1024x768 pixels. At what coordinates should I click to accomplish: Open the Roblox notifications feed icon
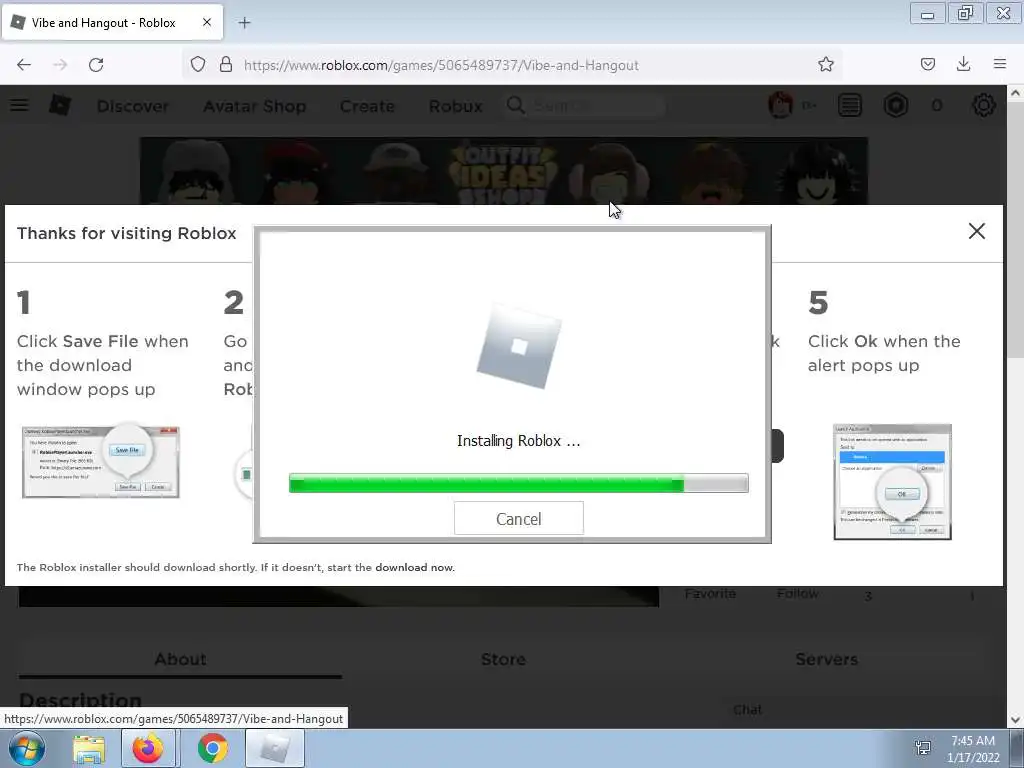coord(850,105)
